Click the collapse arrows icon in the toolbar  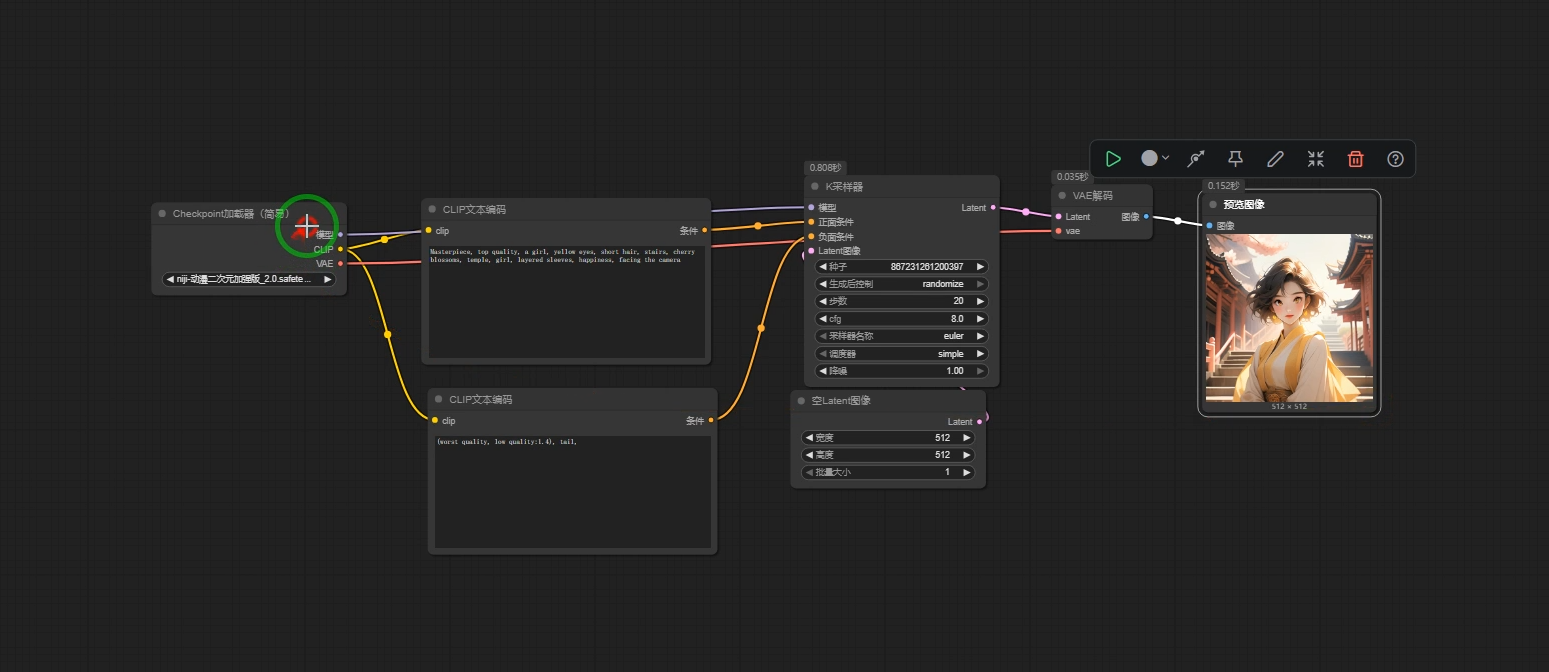tap(1315, 159)
